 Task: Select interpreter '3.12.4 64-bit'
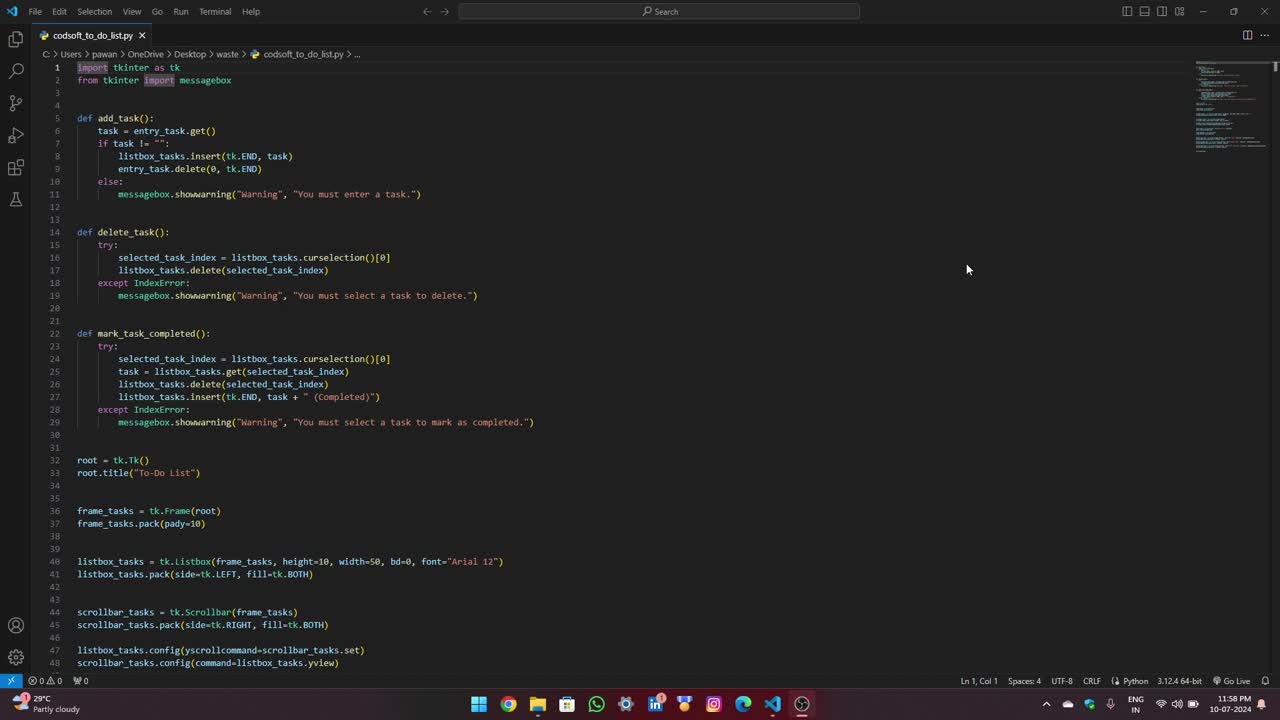[x=1180, y=681]
